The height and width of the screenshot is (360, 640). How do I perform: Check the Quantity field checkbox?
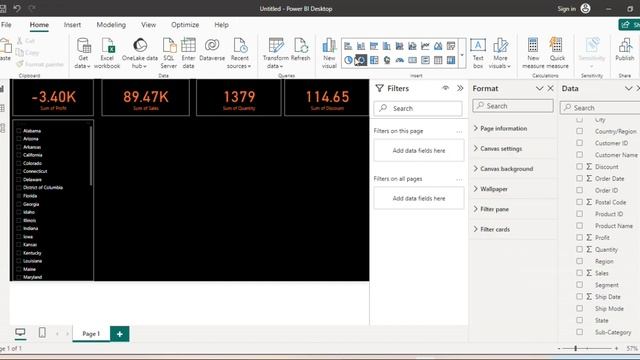580,249
